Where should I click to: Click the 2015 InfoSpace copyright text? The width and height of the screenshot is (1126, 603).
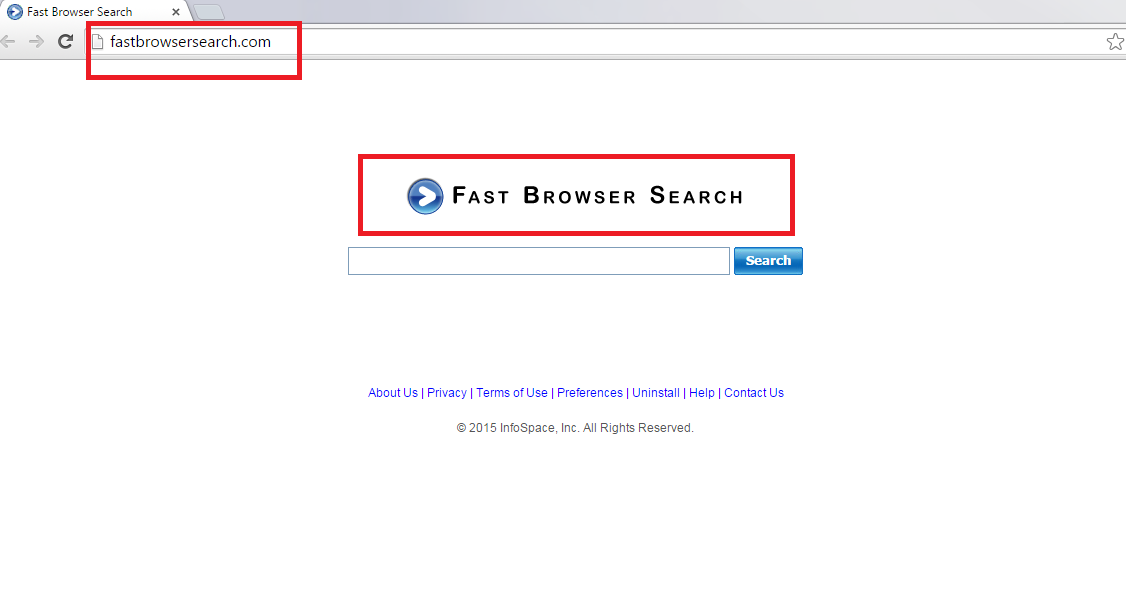click(575, 428)
